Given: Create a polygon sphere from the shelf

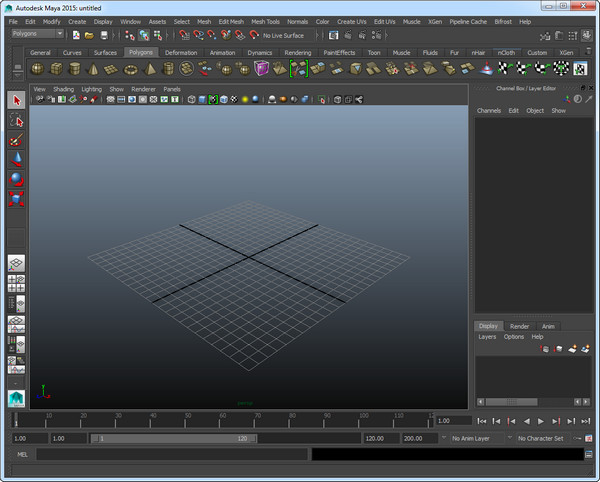Looking at the screenshot, I should point(37,69).
